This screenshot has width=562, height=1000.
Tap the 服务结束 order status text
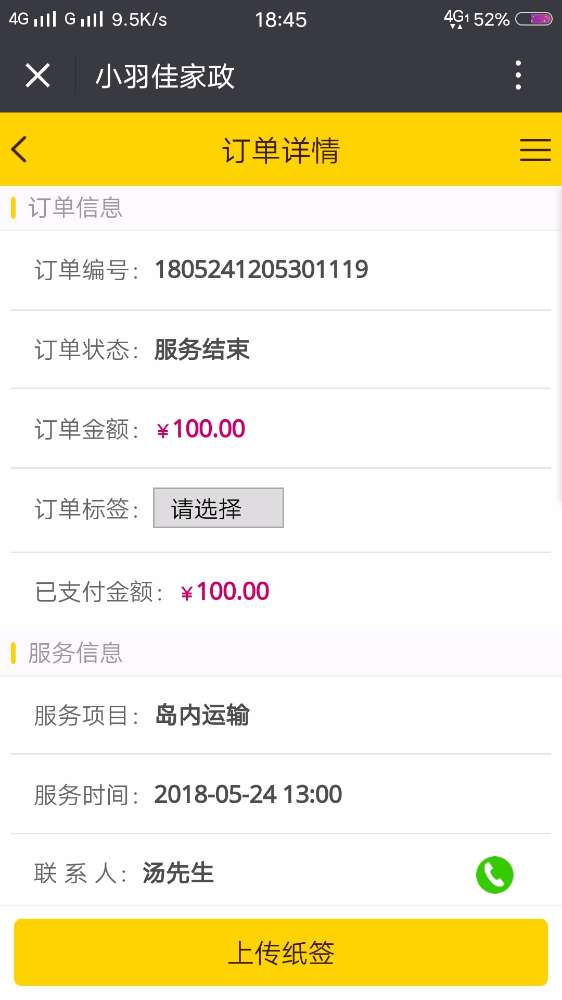202,349
